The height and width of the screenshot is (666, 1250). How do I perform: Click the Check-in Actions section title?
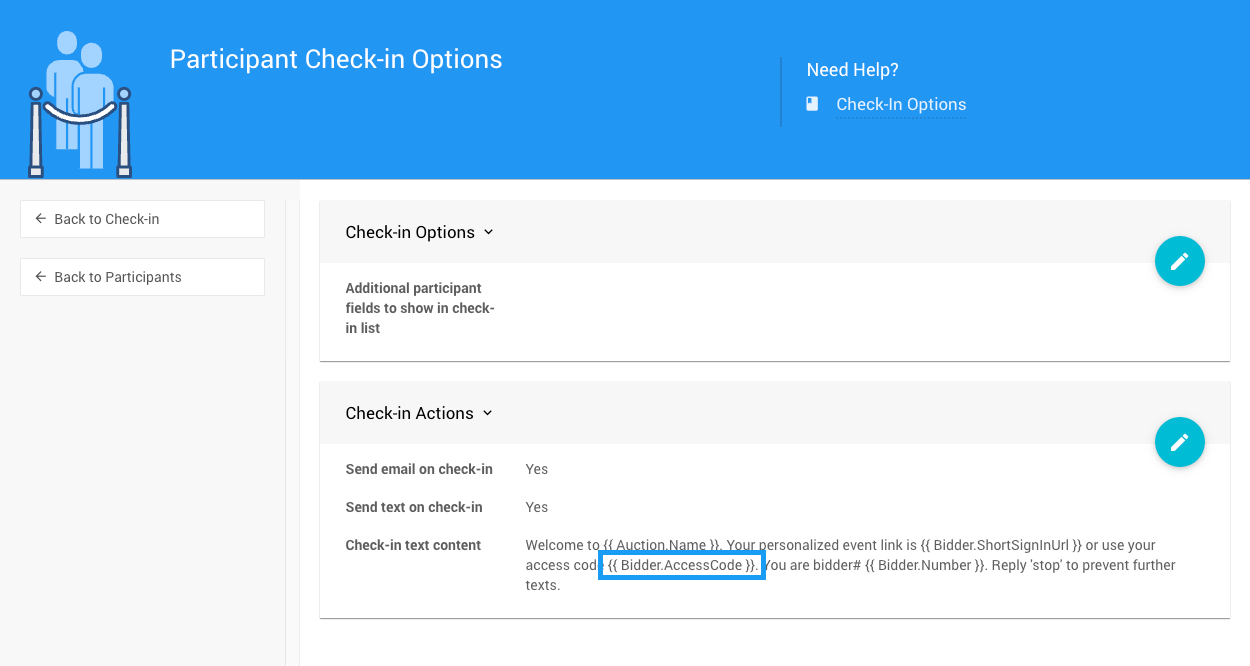click(409, 413)
